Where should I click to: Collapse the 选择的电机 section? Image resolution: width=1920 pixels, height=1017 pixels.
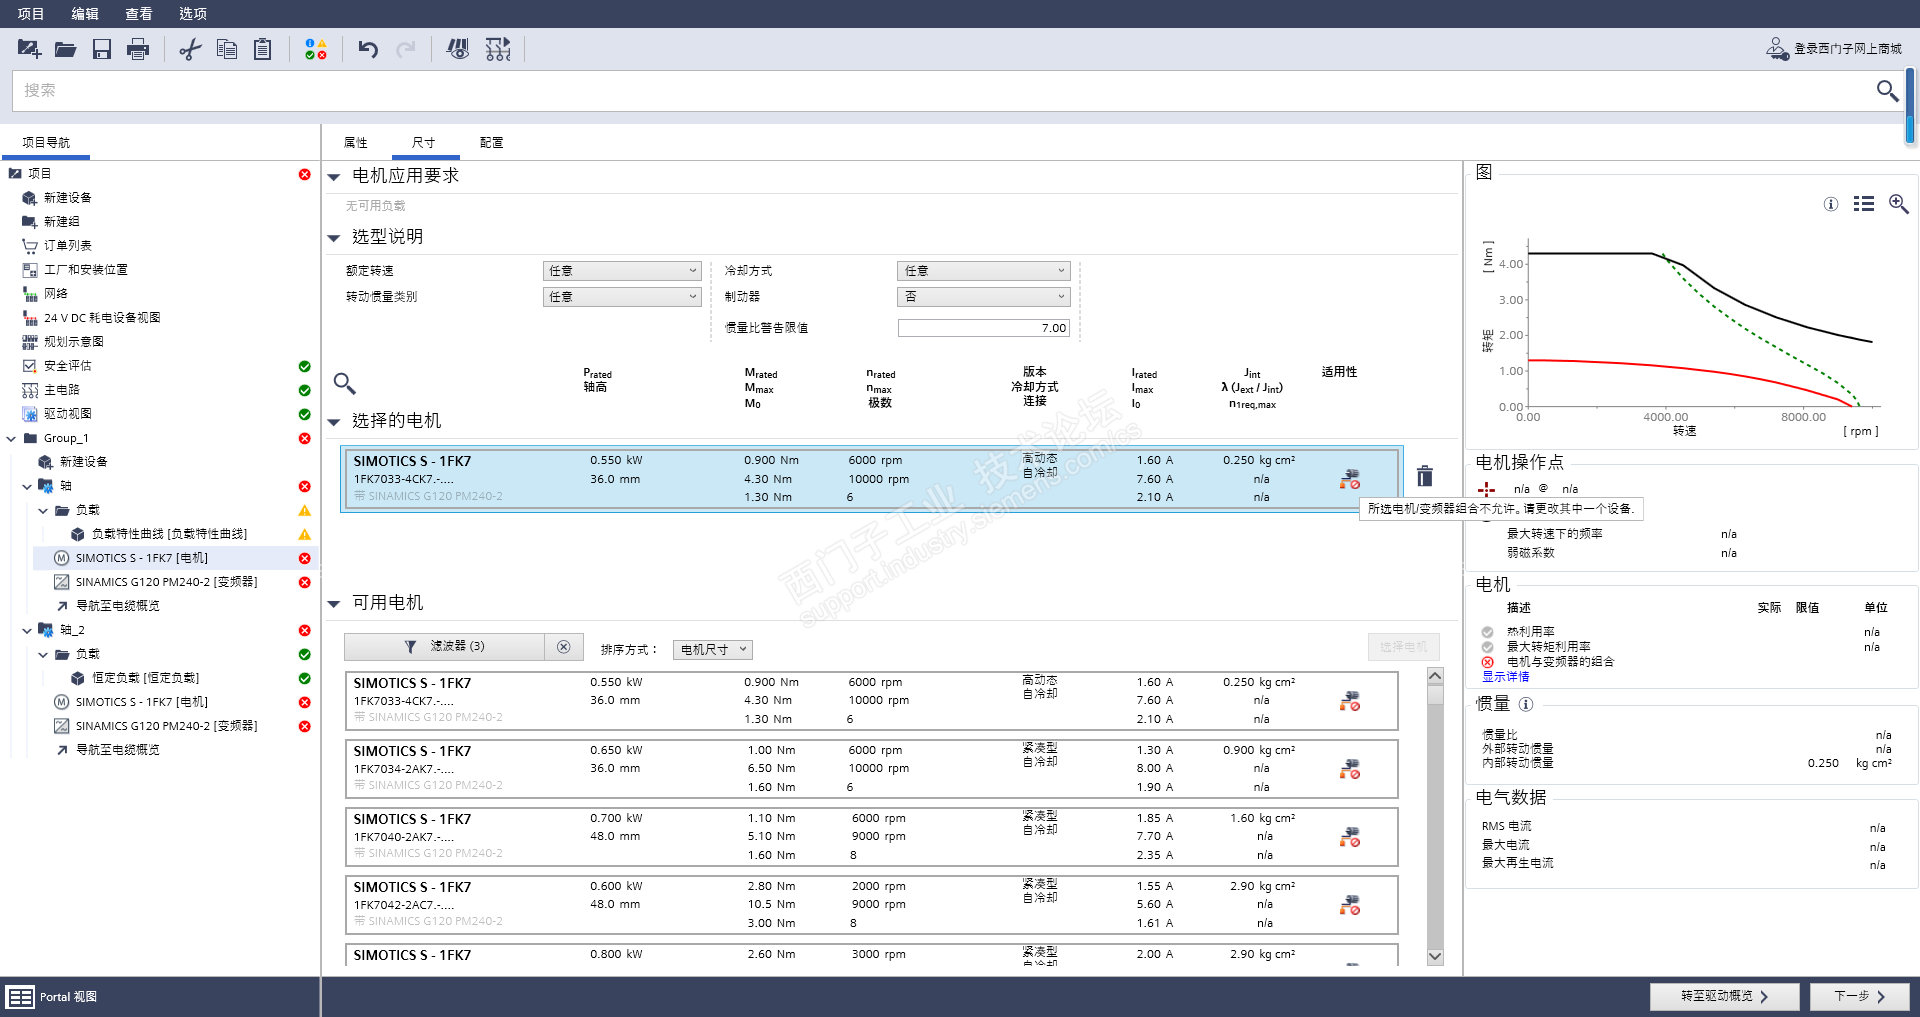pos(334,422)
